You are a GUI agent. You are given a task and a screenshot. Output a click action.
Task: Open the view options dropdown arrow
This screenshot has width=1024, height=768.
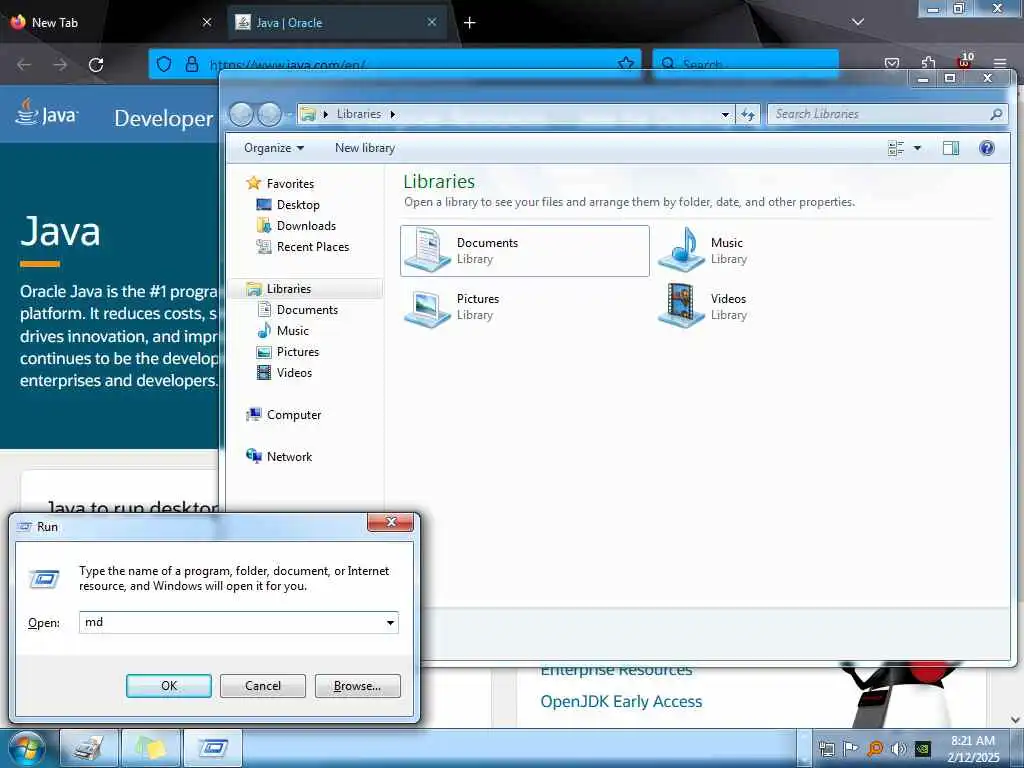[x=917, y=148]
